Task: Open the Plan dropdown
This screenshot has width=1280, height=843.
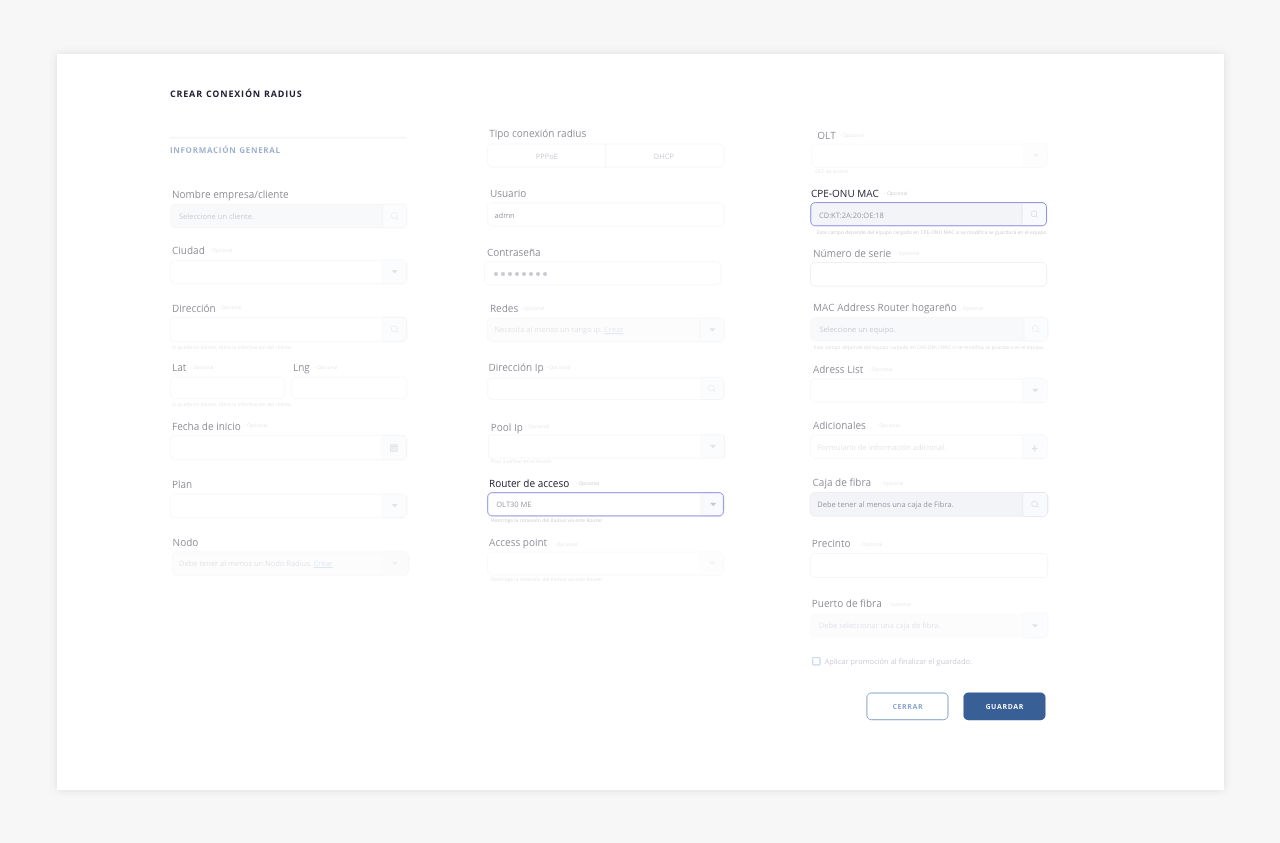Action: coord(395,506)
